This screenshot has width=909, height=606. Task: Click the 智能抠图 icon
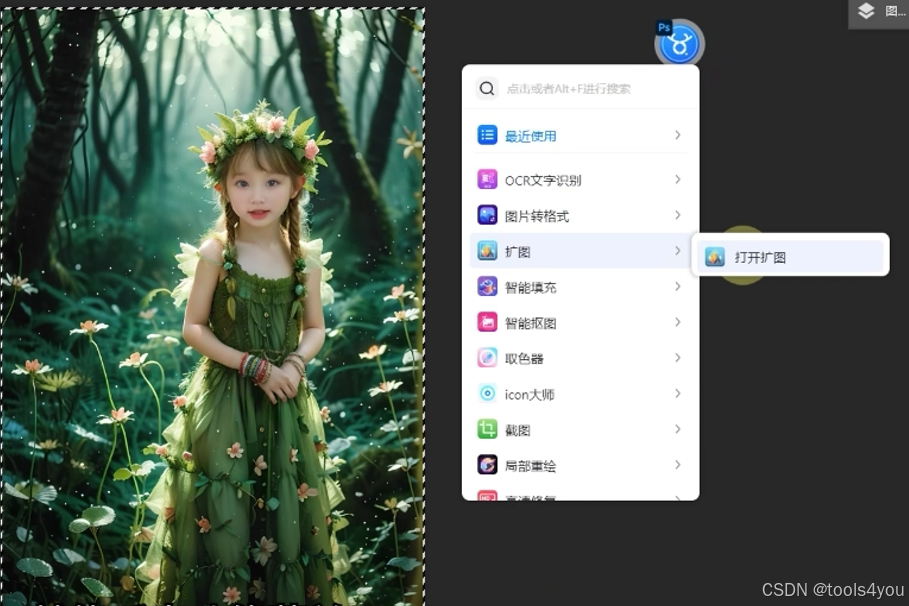(x=487, y=322)
